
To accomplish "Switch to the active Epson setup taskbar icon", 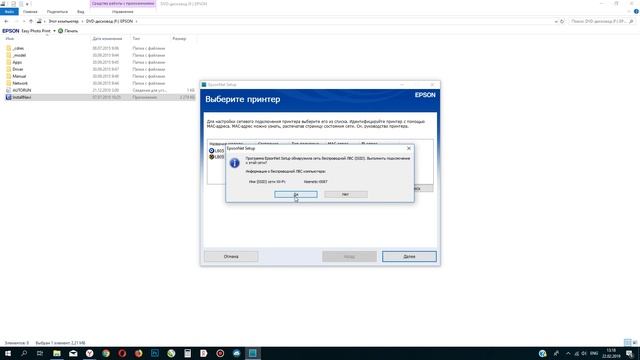I will (x=253, y=353).
